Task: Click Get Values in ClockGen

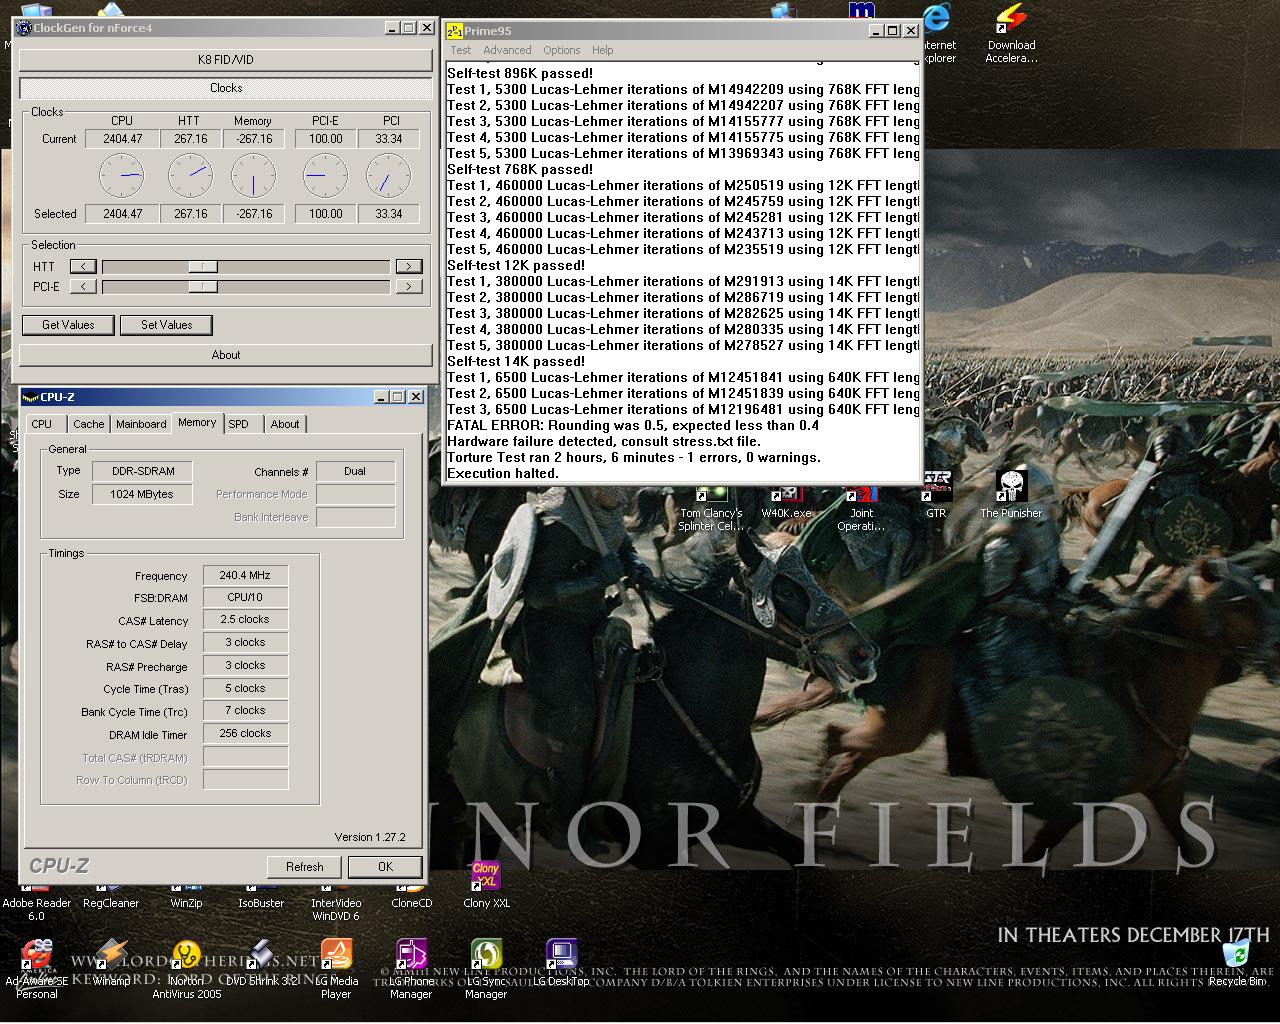Action: coord(68,325)
